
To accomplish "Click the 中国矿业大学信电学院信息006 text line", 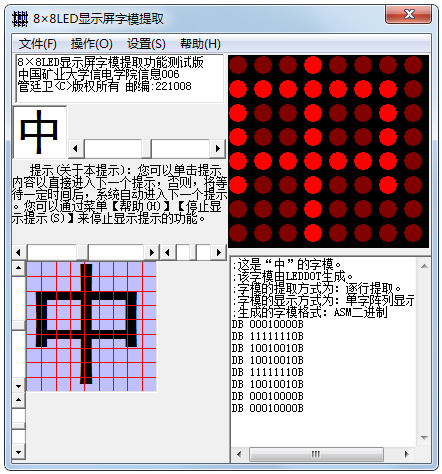I will click(x=99, y=74).
